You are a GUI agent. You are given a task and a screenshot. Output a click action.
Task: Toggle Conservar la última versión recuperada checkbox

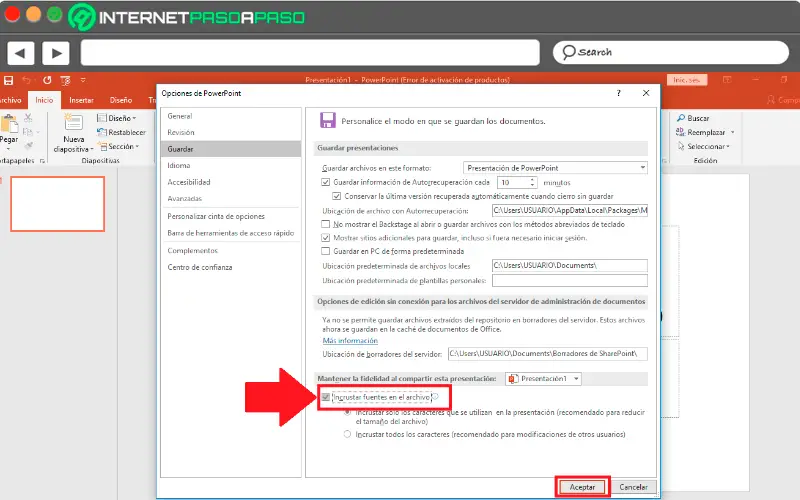pos(336,196)
